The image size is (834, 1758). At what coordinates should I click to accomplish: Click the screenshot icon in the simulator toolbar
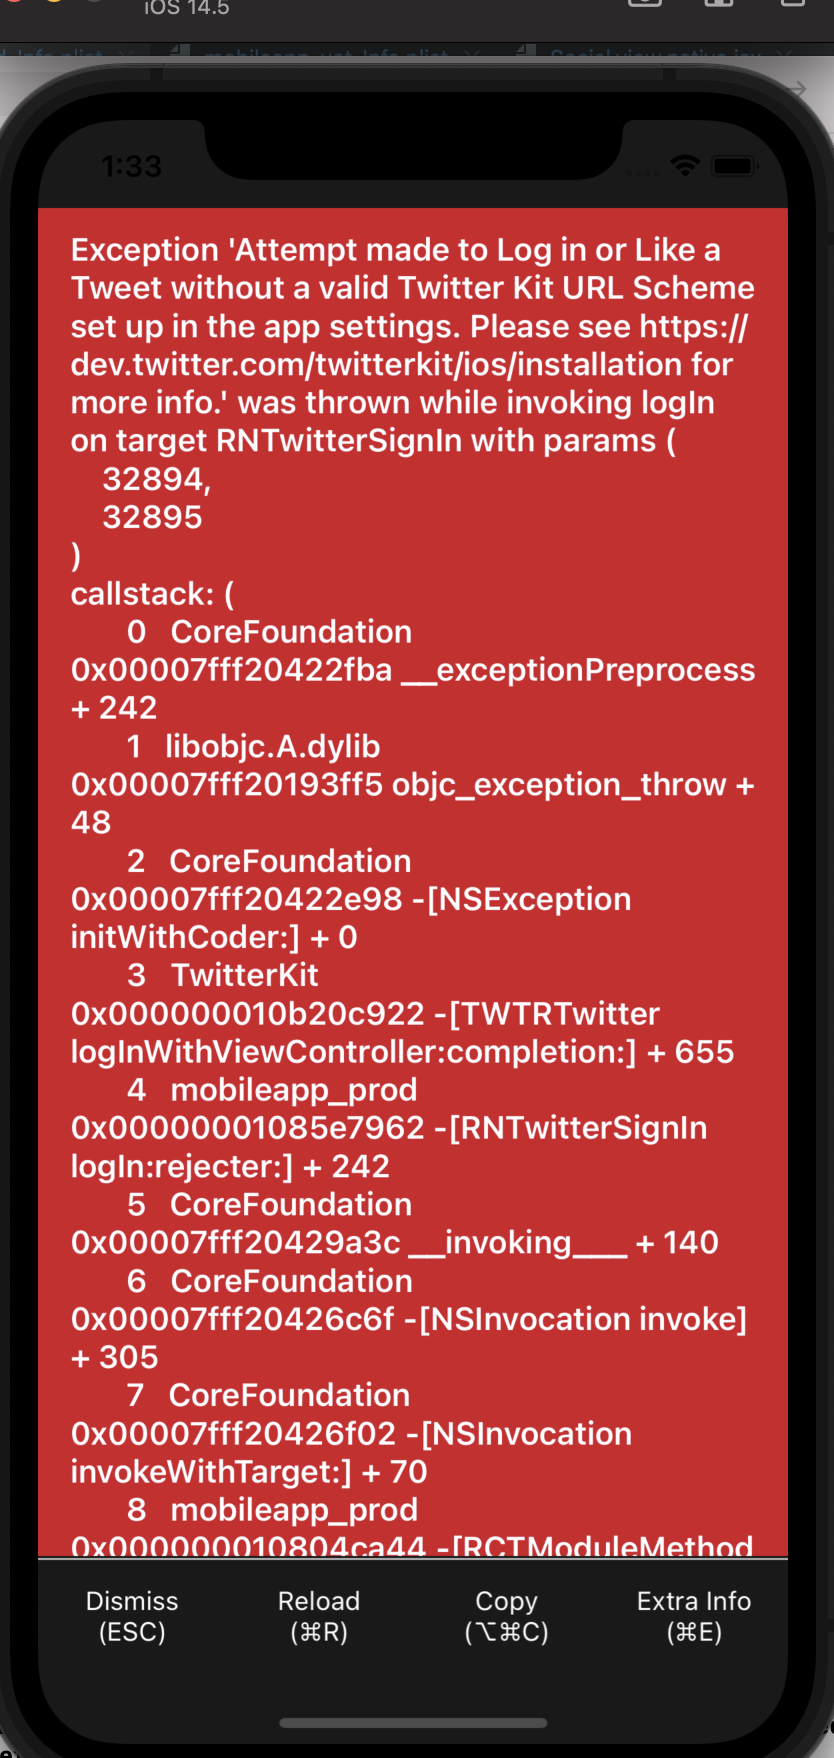645,5
